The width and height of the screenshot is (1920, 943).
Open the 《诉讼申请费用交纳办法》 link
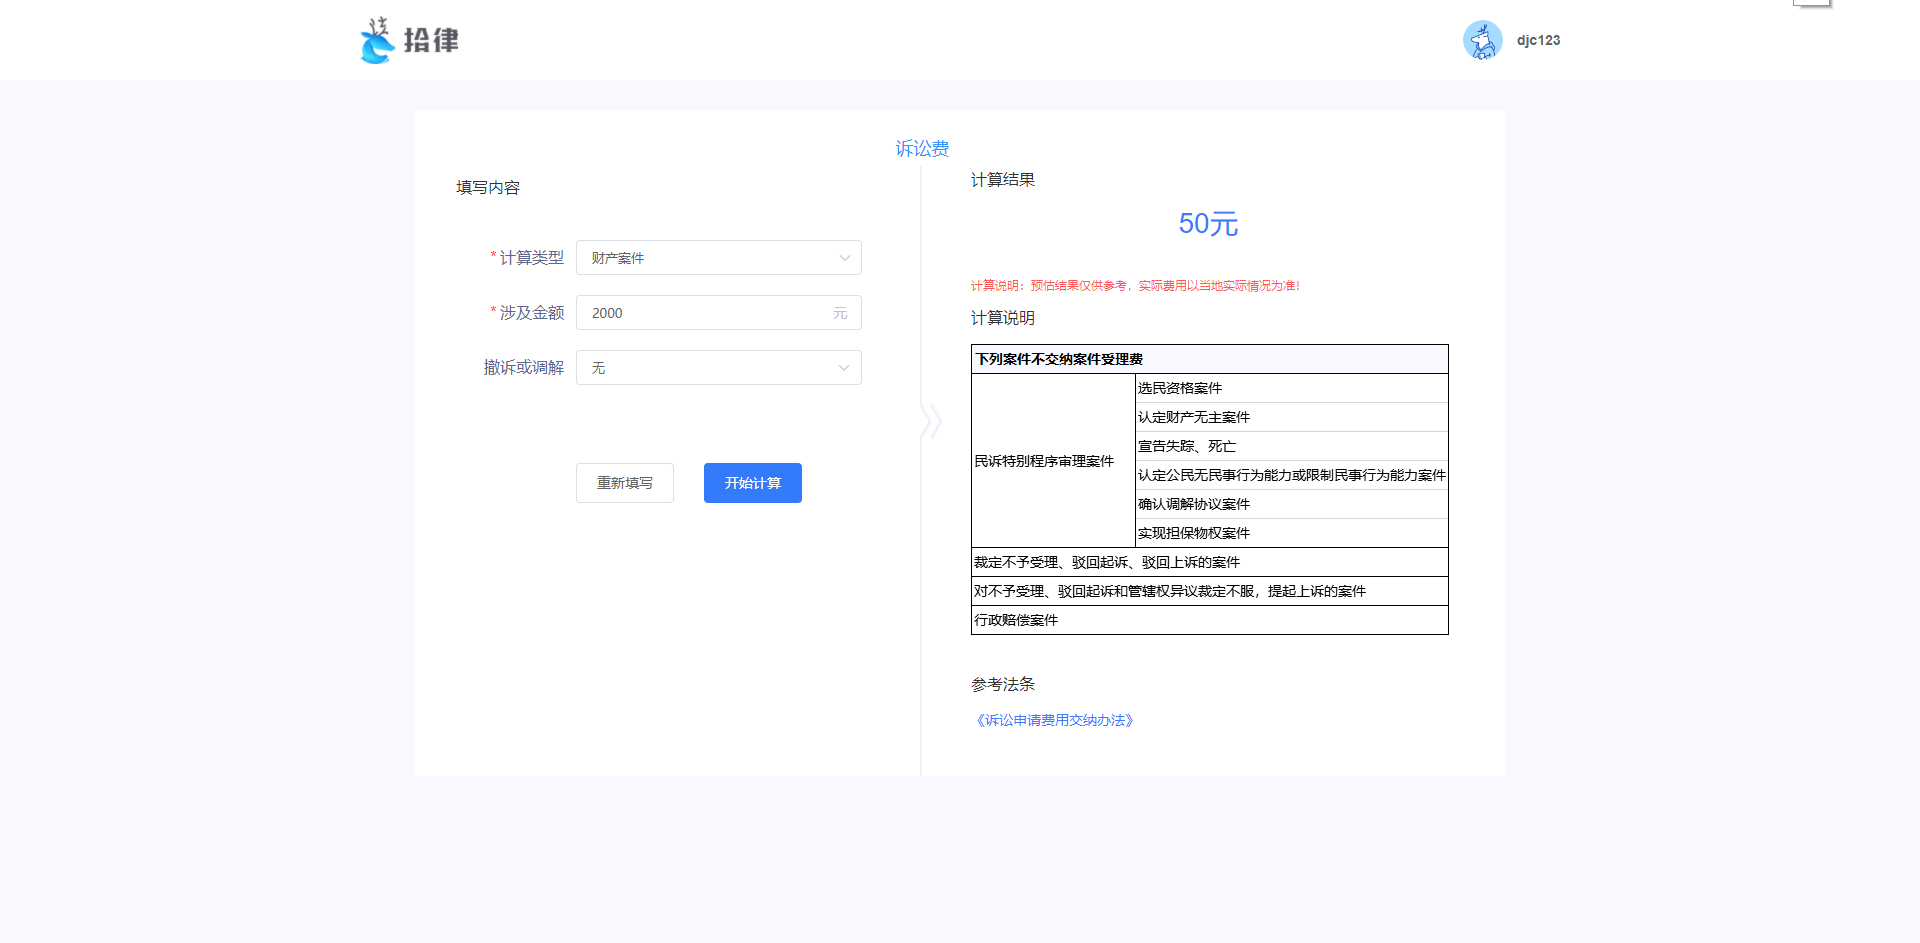[1054, 720]
